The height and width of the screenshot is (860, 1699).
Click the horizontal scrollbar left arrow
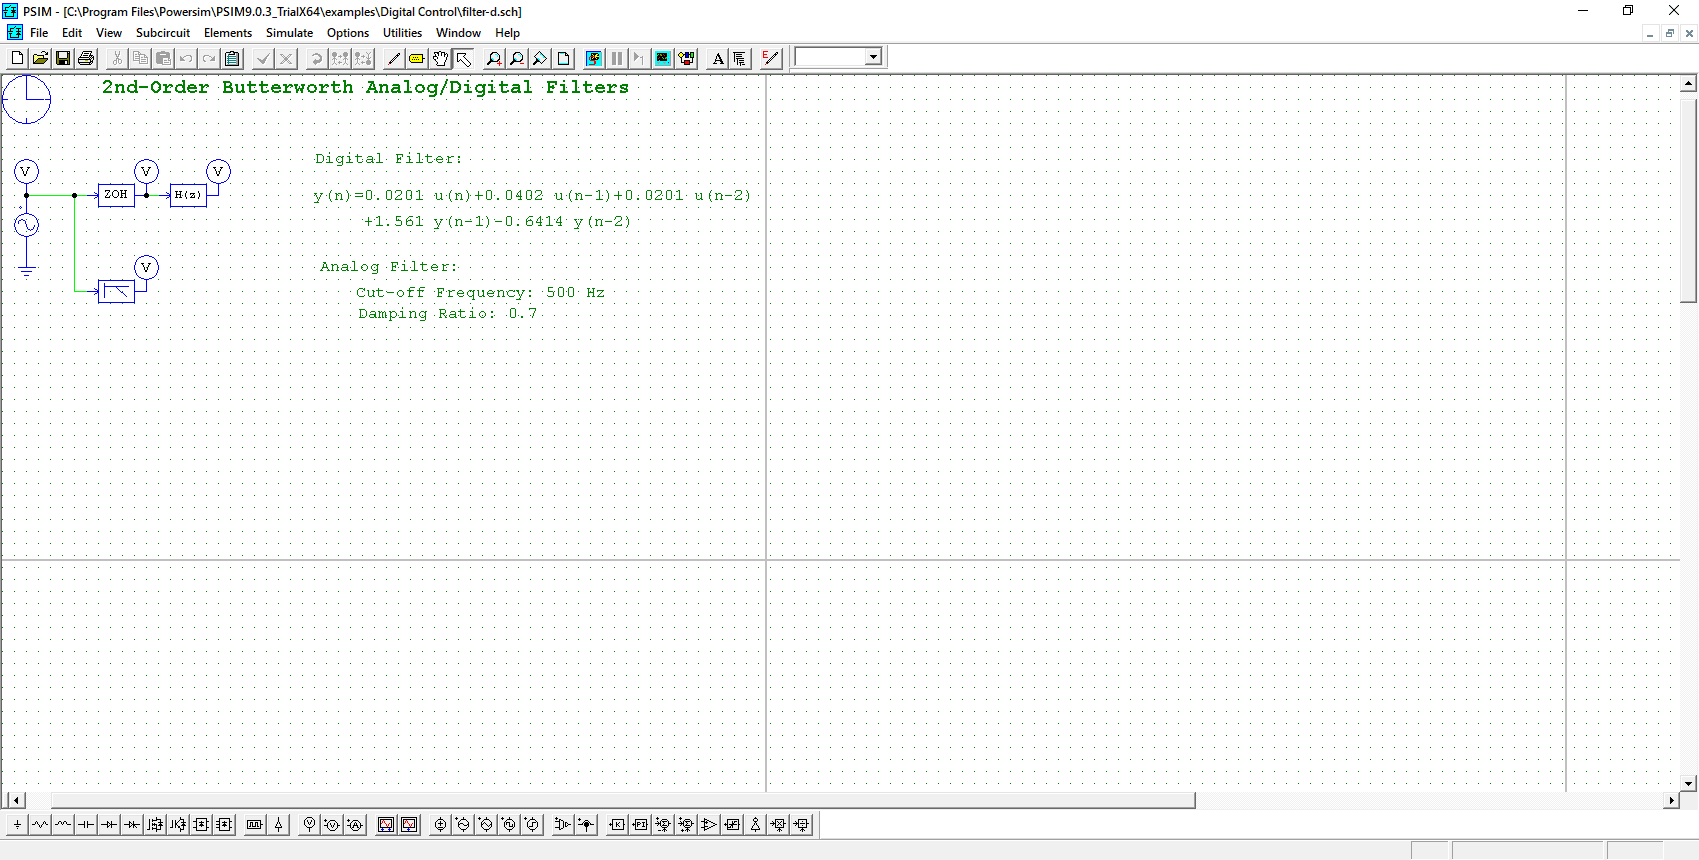pos(15,800)
